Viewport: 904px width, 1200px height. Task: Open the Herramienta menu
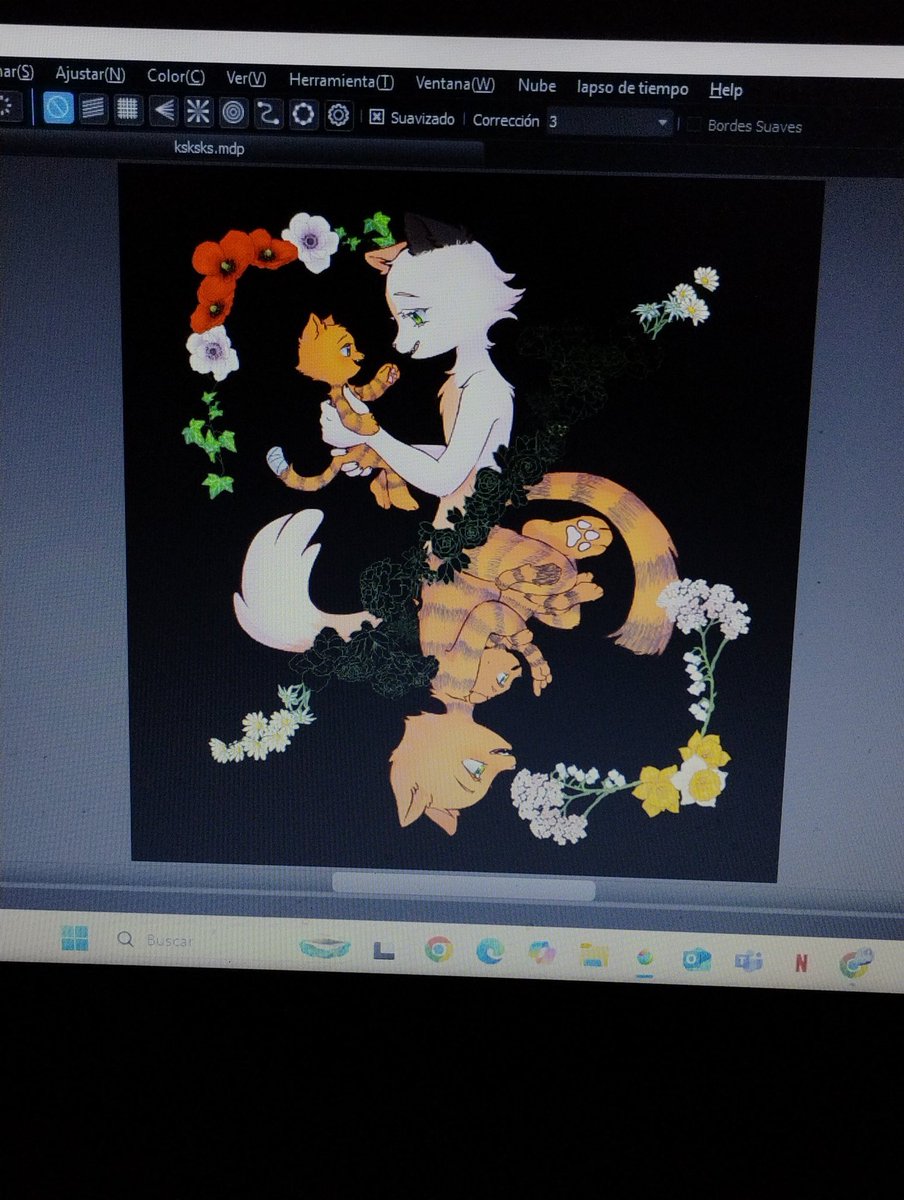point(341,81)
